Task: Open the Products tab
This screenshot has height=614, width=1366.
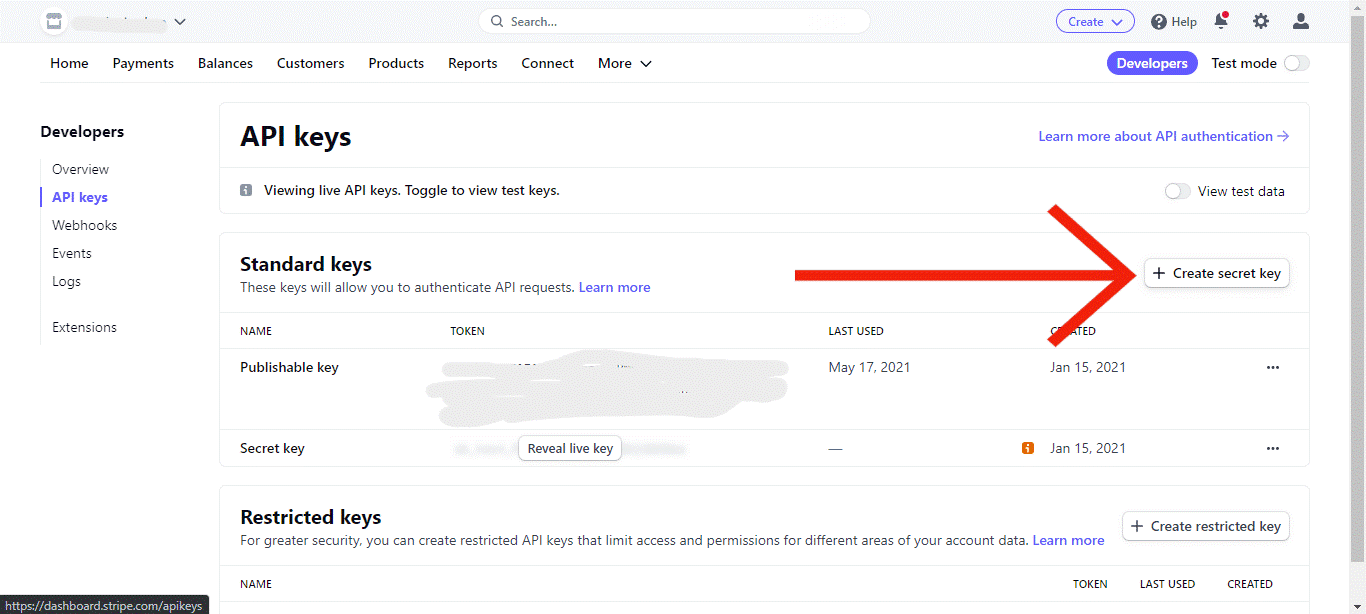Action: click(x=396, y=63)
